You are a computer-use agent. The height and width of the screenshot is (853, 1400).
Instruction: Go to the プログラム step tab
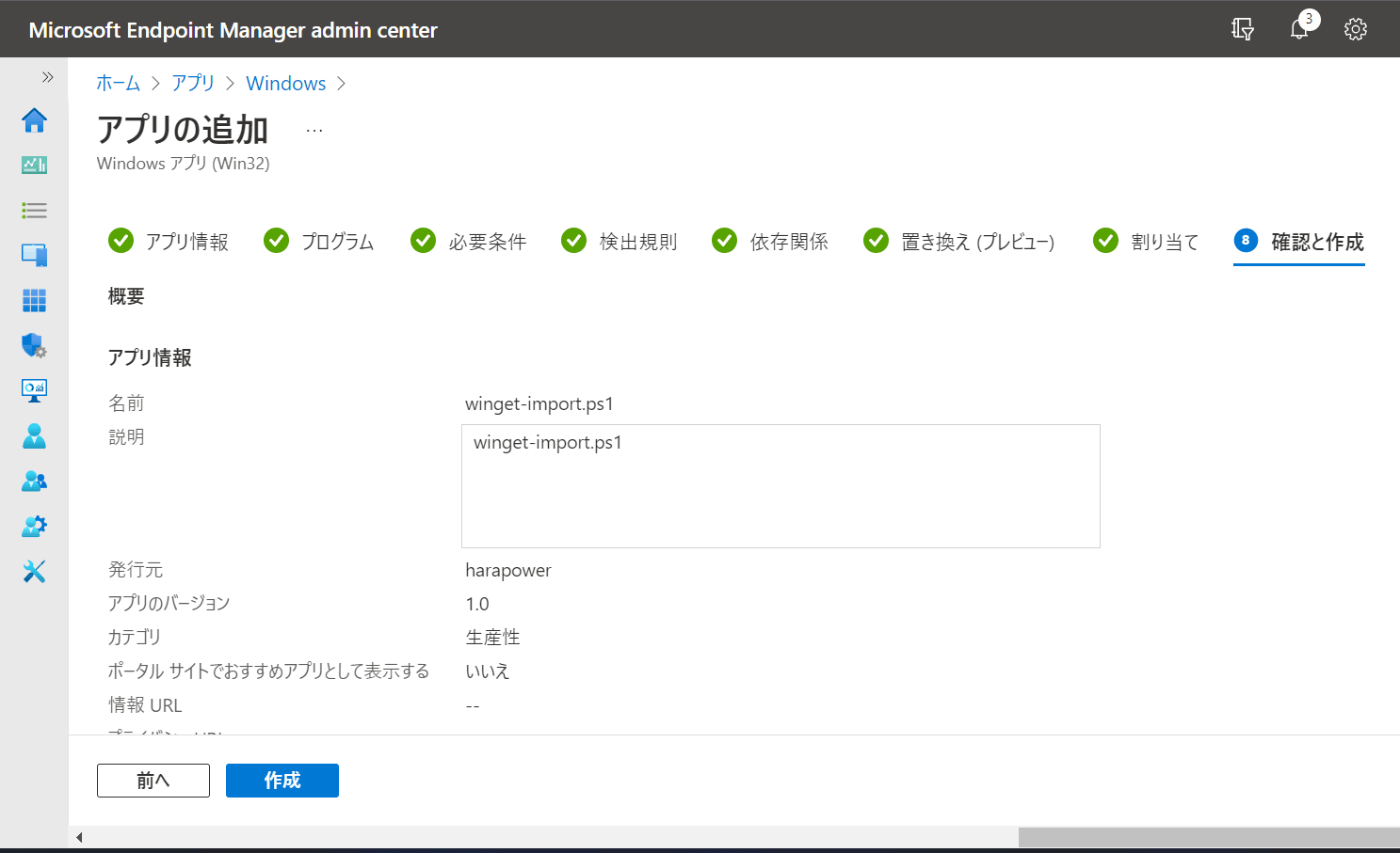coord(319,242)
